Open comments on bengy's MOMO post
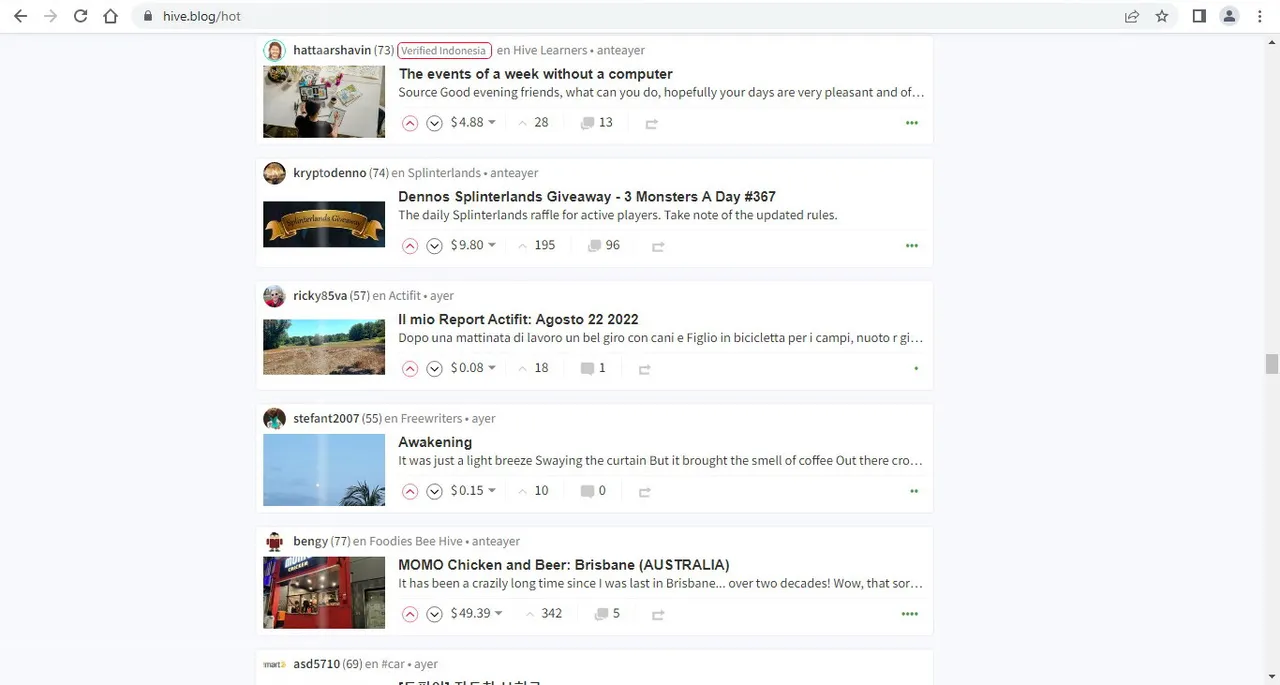 pyautogui.click(x=607, y=613)
